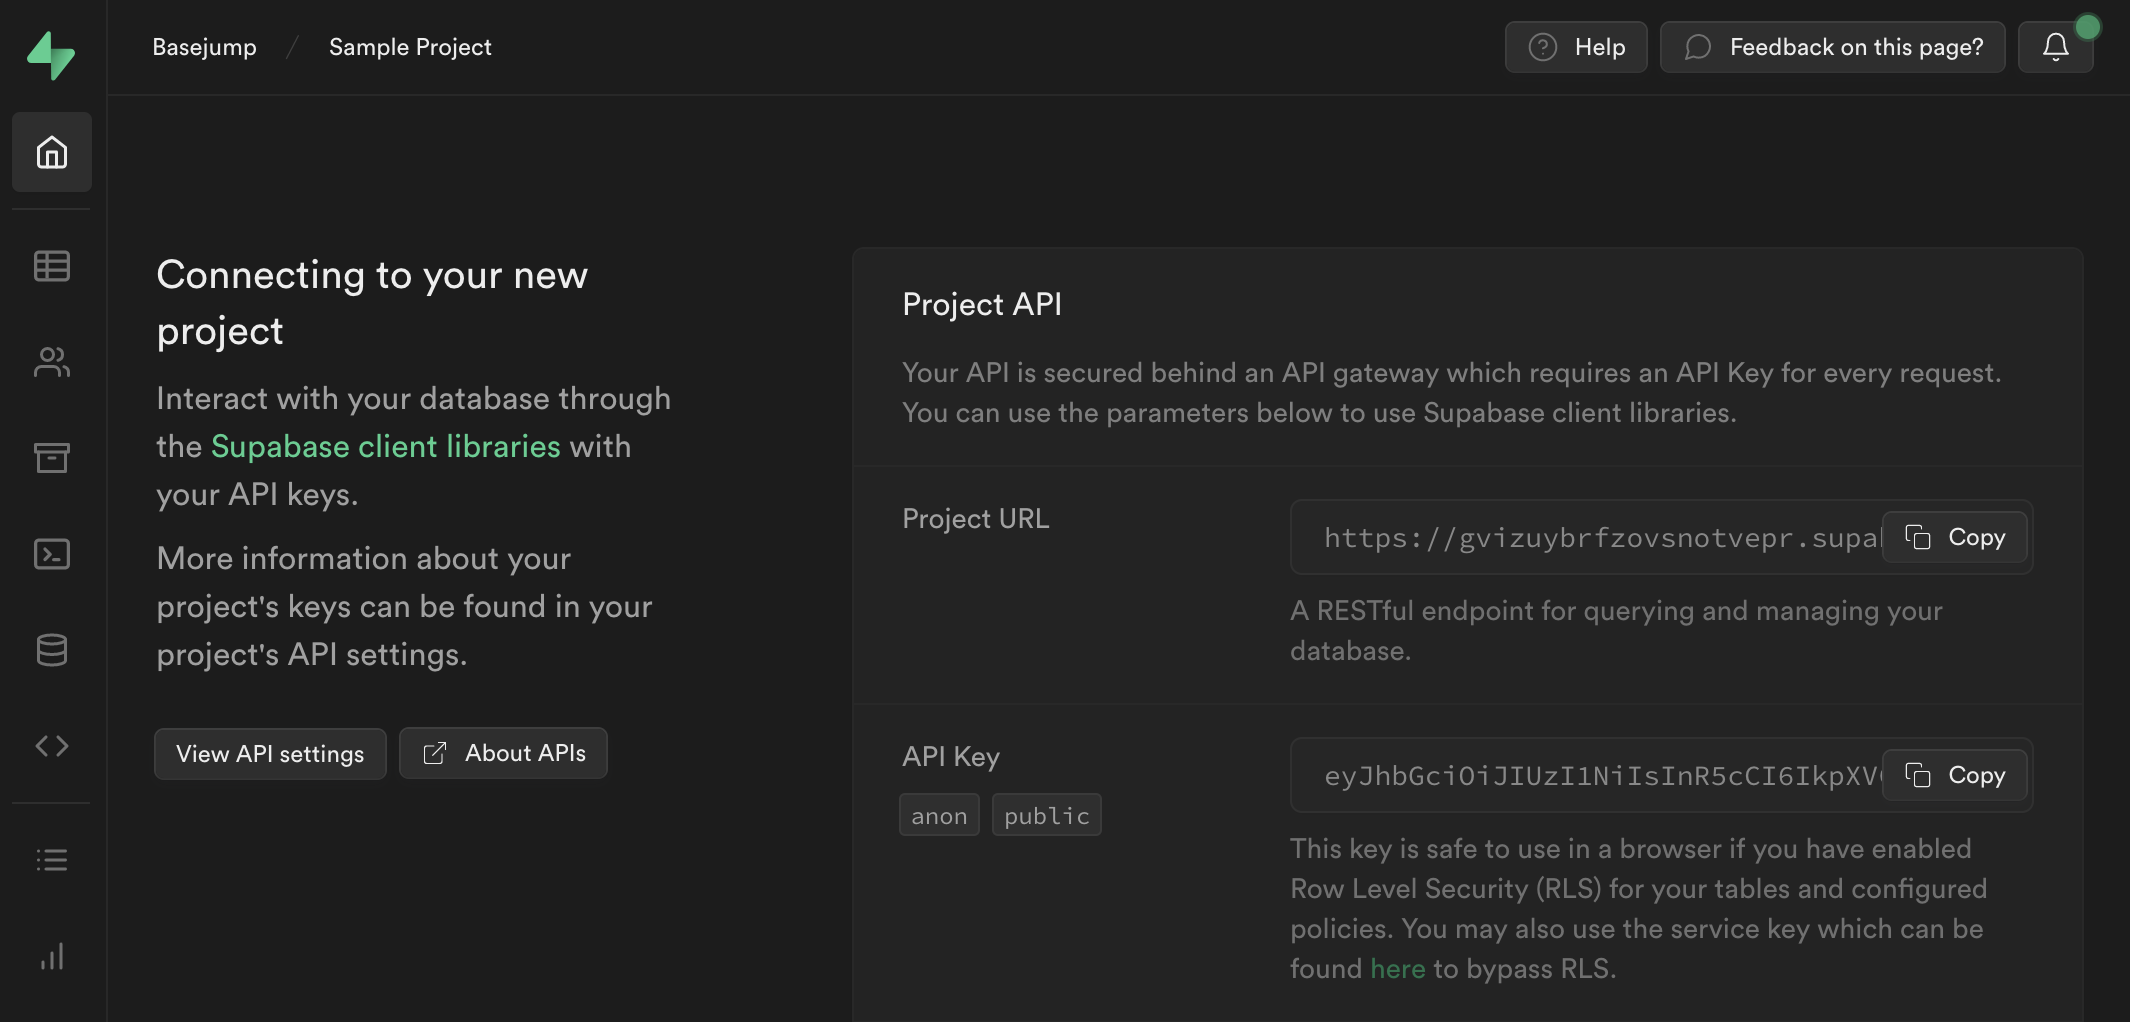Click View API settings button
This screenshot has width=2130, height=1022.
[270, 753]
